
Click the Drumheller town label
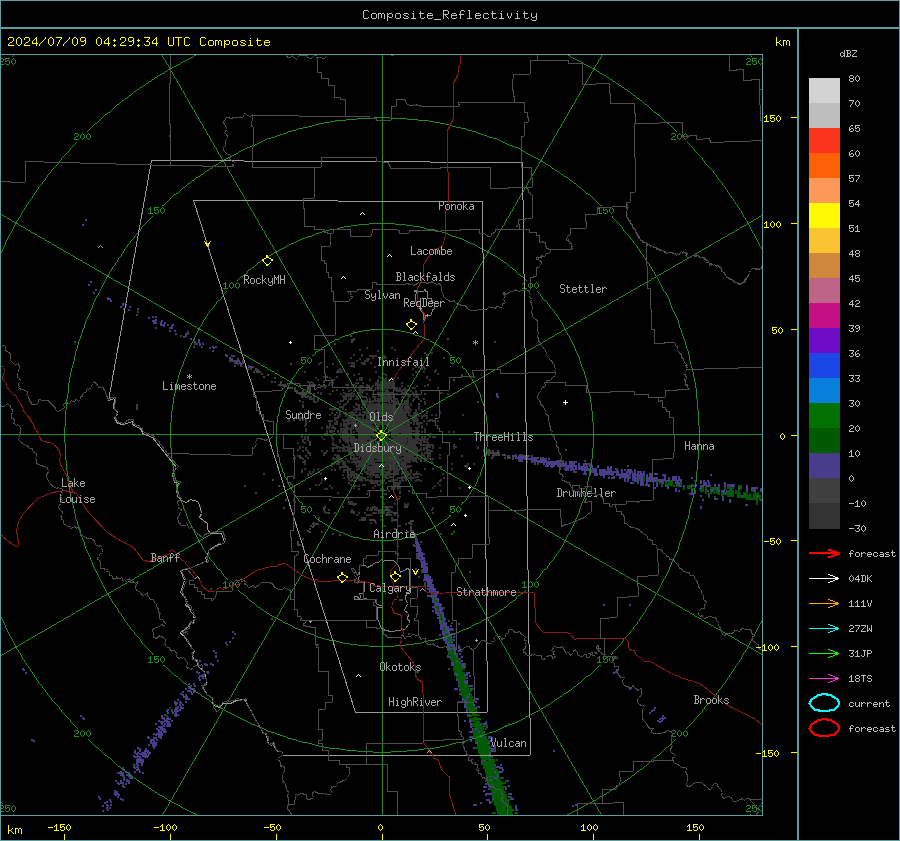coord(586,493)
